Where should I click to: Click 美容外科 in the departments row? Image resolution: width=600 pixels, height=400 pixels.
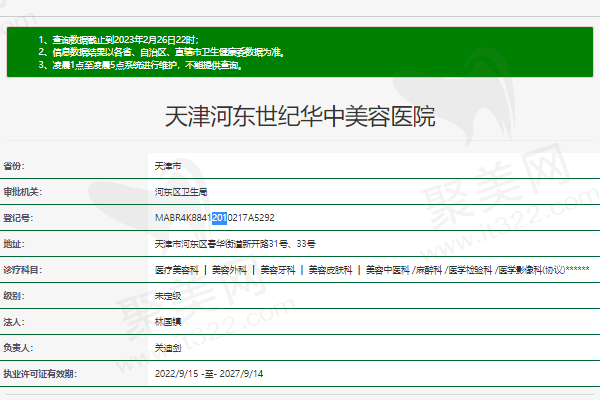229,270
